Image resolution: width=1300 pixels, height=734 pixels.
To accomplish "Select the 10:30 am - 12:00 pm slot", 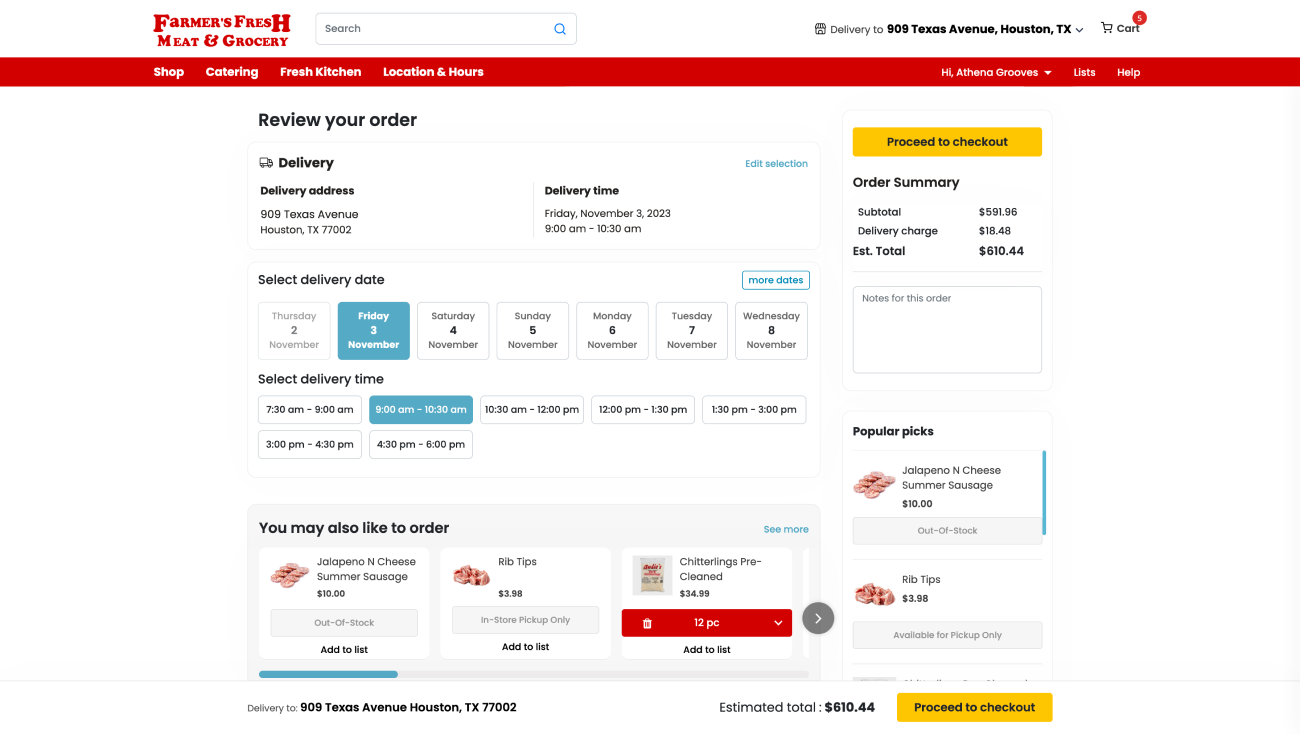I will (532, 410).
